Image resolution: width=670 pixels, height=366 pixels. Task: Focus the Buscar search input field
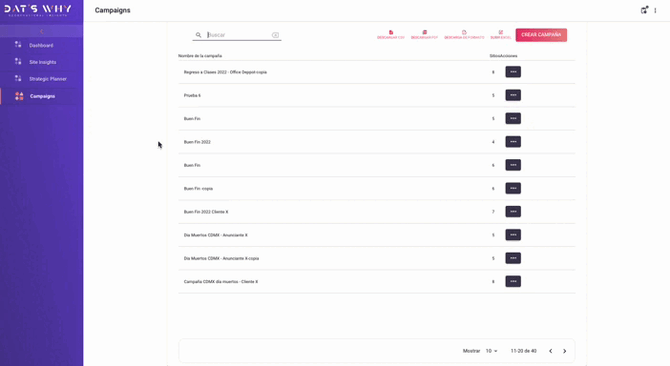(238, 35)
